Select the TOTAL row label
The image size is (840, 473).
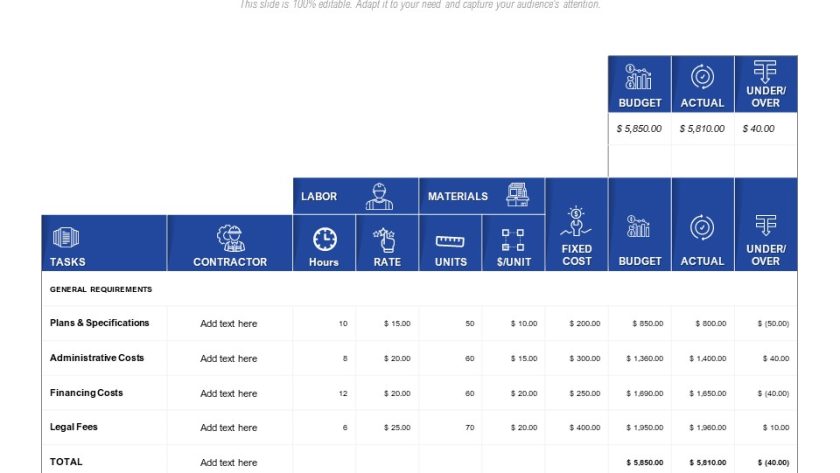click(x=66, y=462)
